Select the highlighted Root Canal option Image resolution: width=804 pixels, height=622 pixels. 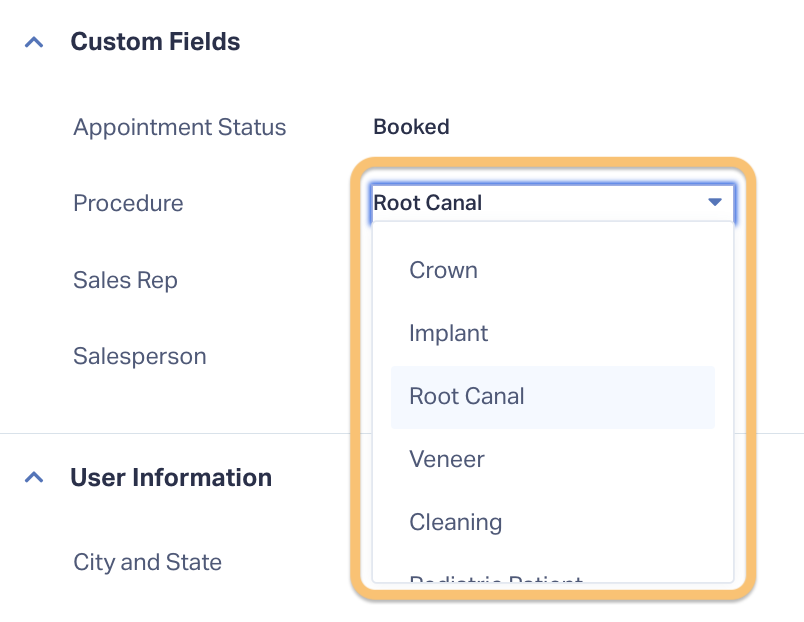[x=553, y=397]
